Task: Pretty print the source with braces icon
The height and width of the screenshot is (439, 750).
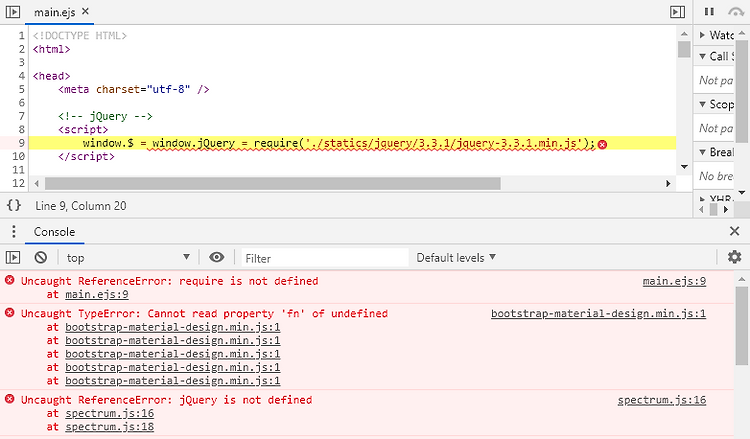Action: click(x=14, y=205)
